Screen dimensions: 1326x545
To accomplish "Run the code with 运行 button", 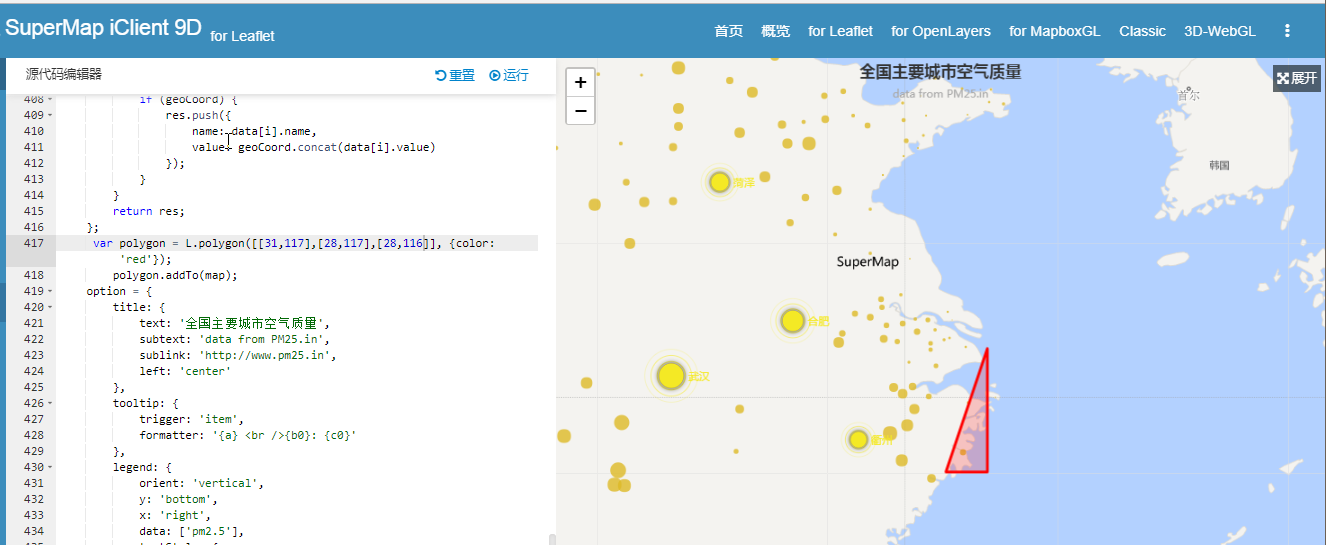I will tap(508, 75).
